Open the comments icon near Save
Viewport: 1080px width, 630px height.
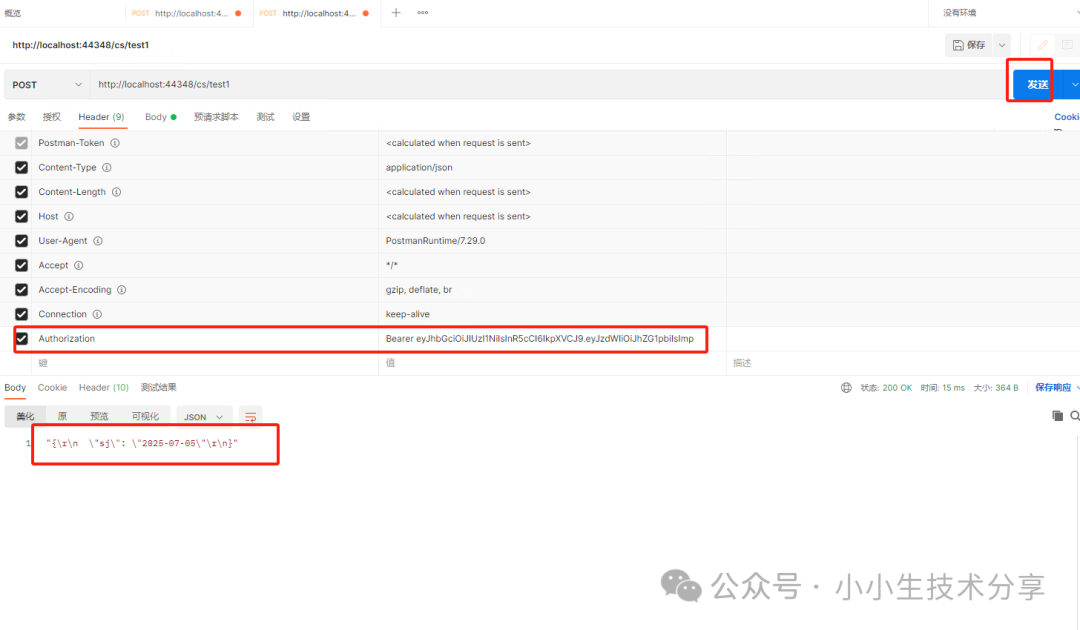click(x=1067, y=45)
